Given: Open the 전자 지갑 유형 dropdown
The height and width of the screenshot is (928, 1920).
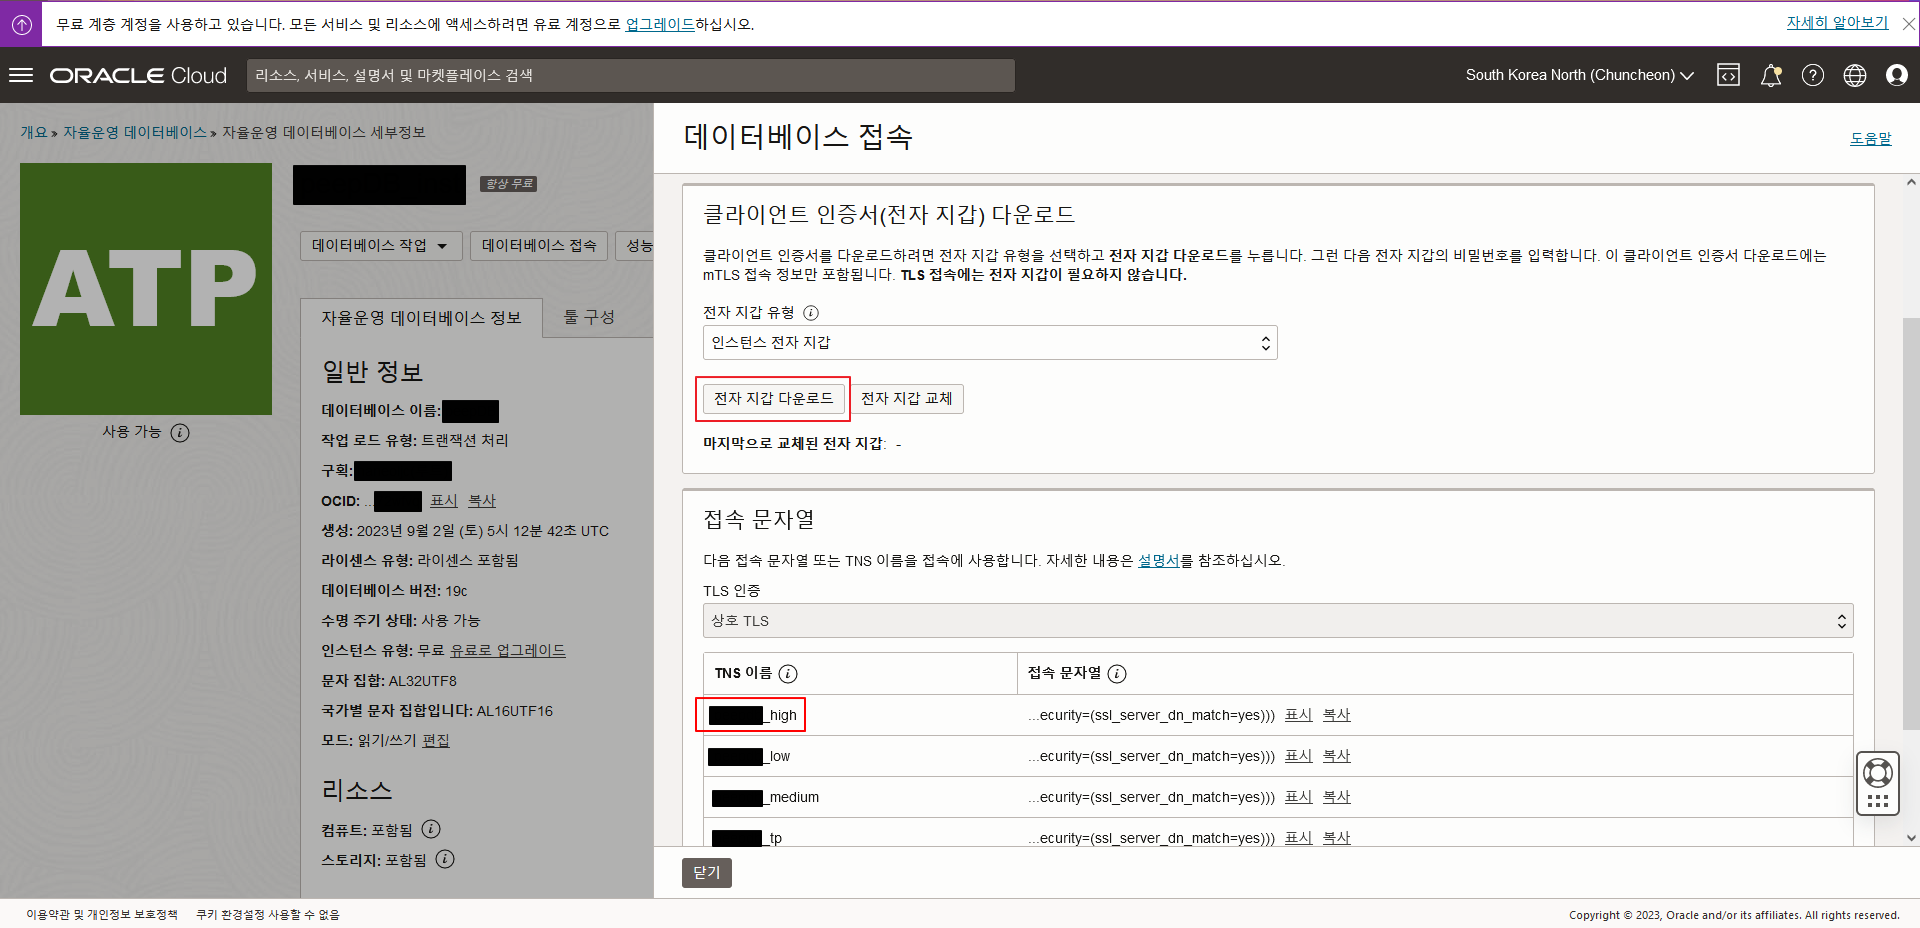Looking at the screenshot, I should pyautogui.click(x=990, y=343).
